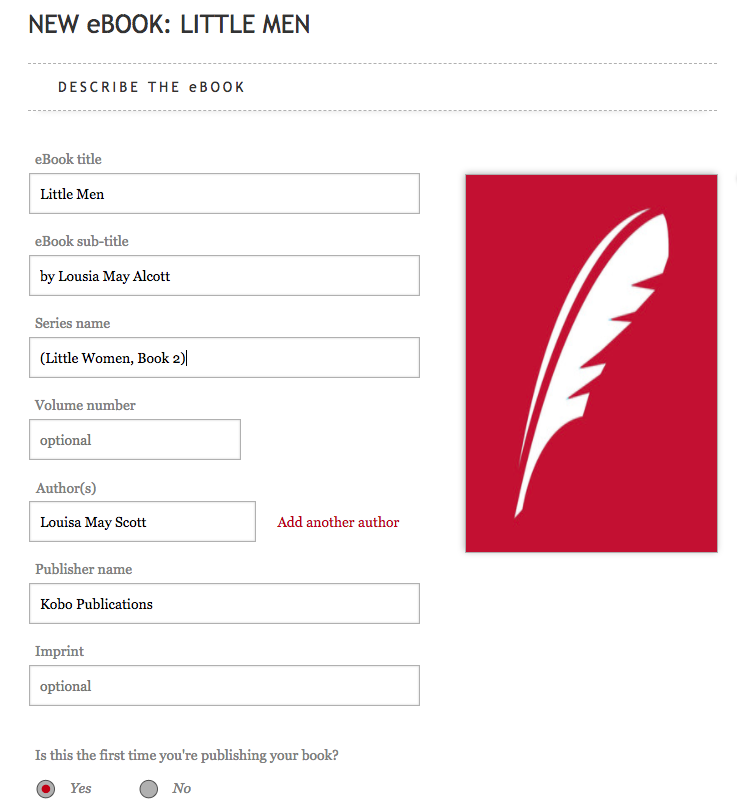Viewport: 737px width, 811px height.
Task: Click the Series name label
Action: coord(73,323)
